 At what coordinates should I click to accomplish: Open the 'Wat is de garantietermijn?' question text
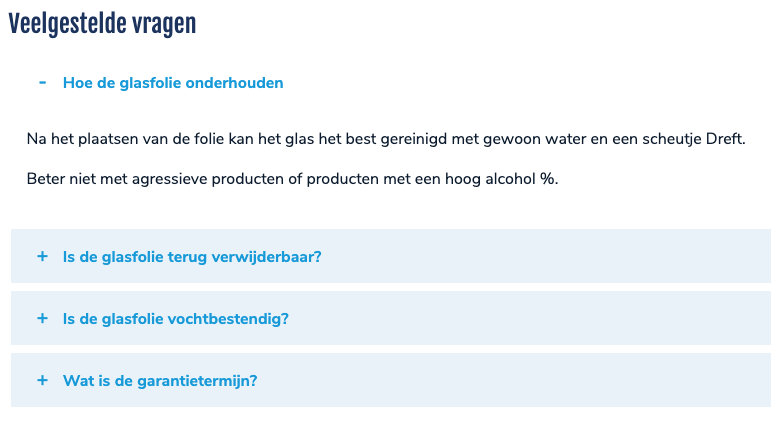160,381
